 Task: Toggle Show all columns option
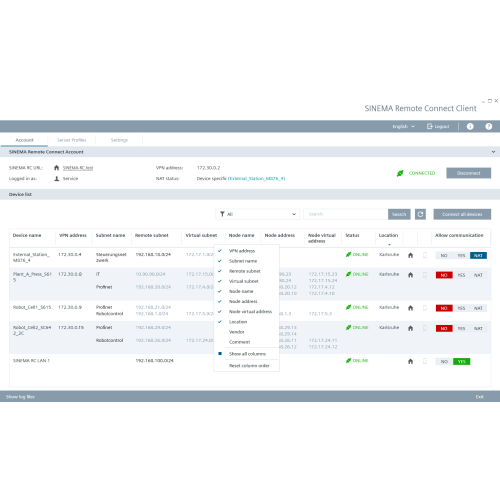point(246,354)
